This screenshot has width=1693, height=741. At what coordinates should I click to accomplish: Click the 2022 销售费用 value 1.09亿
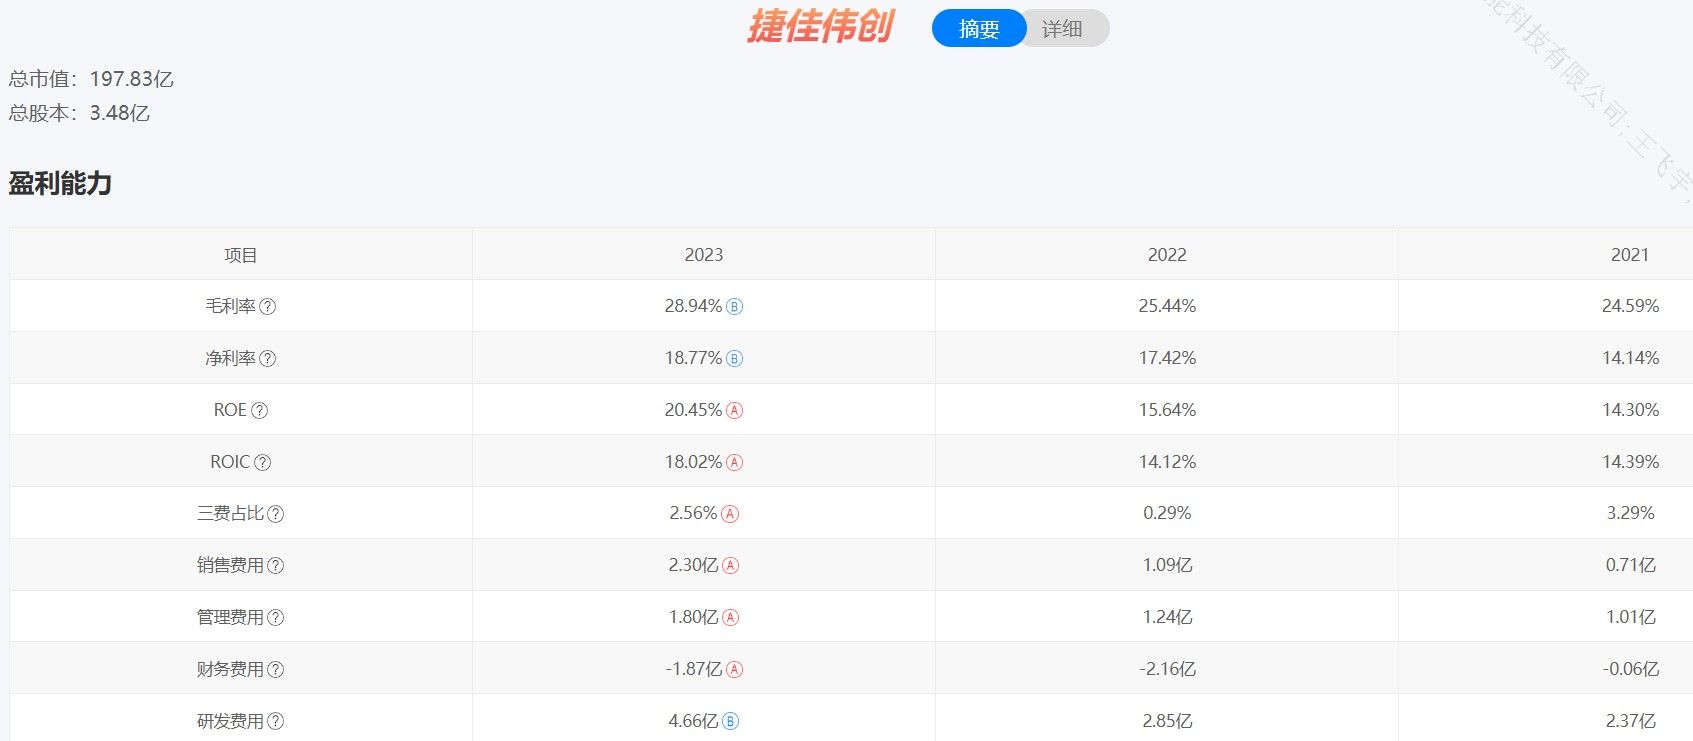[x=1167, y=565]
